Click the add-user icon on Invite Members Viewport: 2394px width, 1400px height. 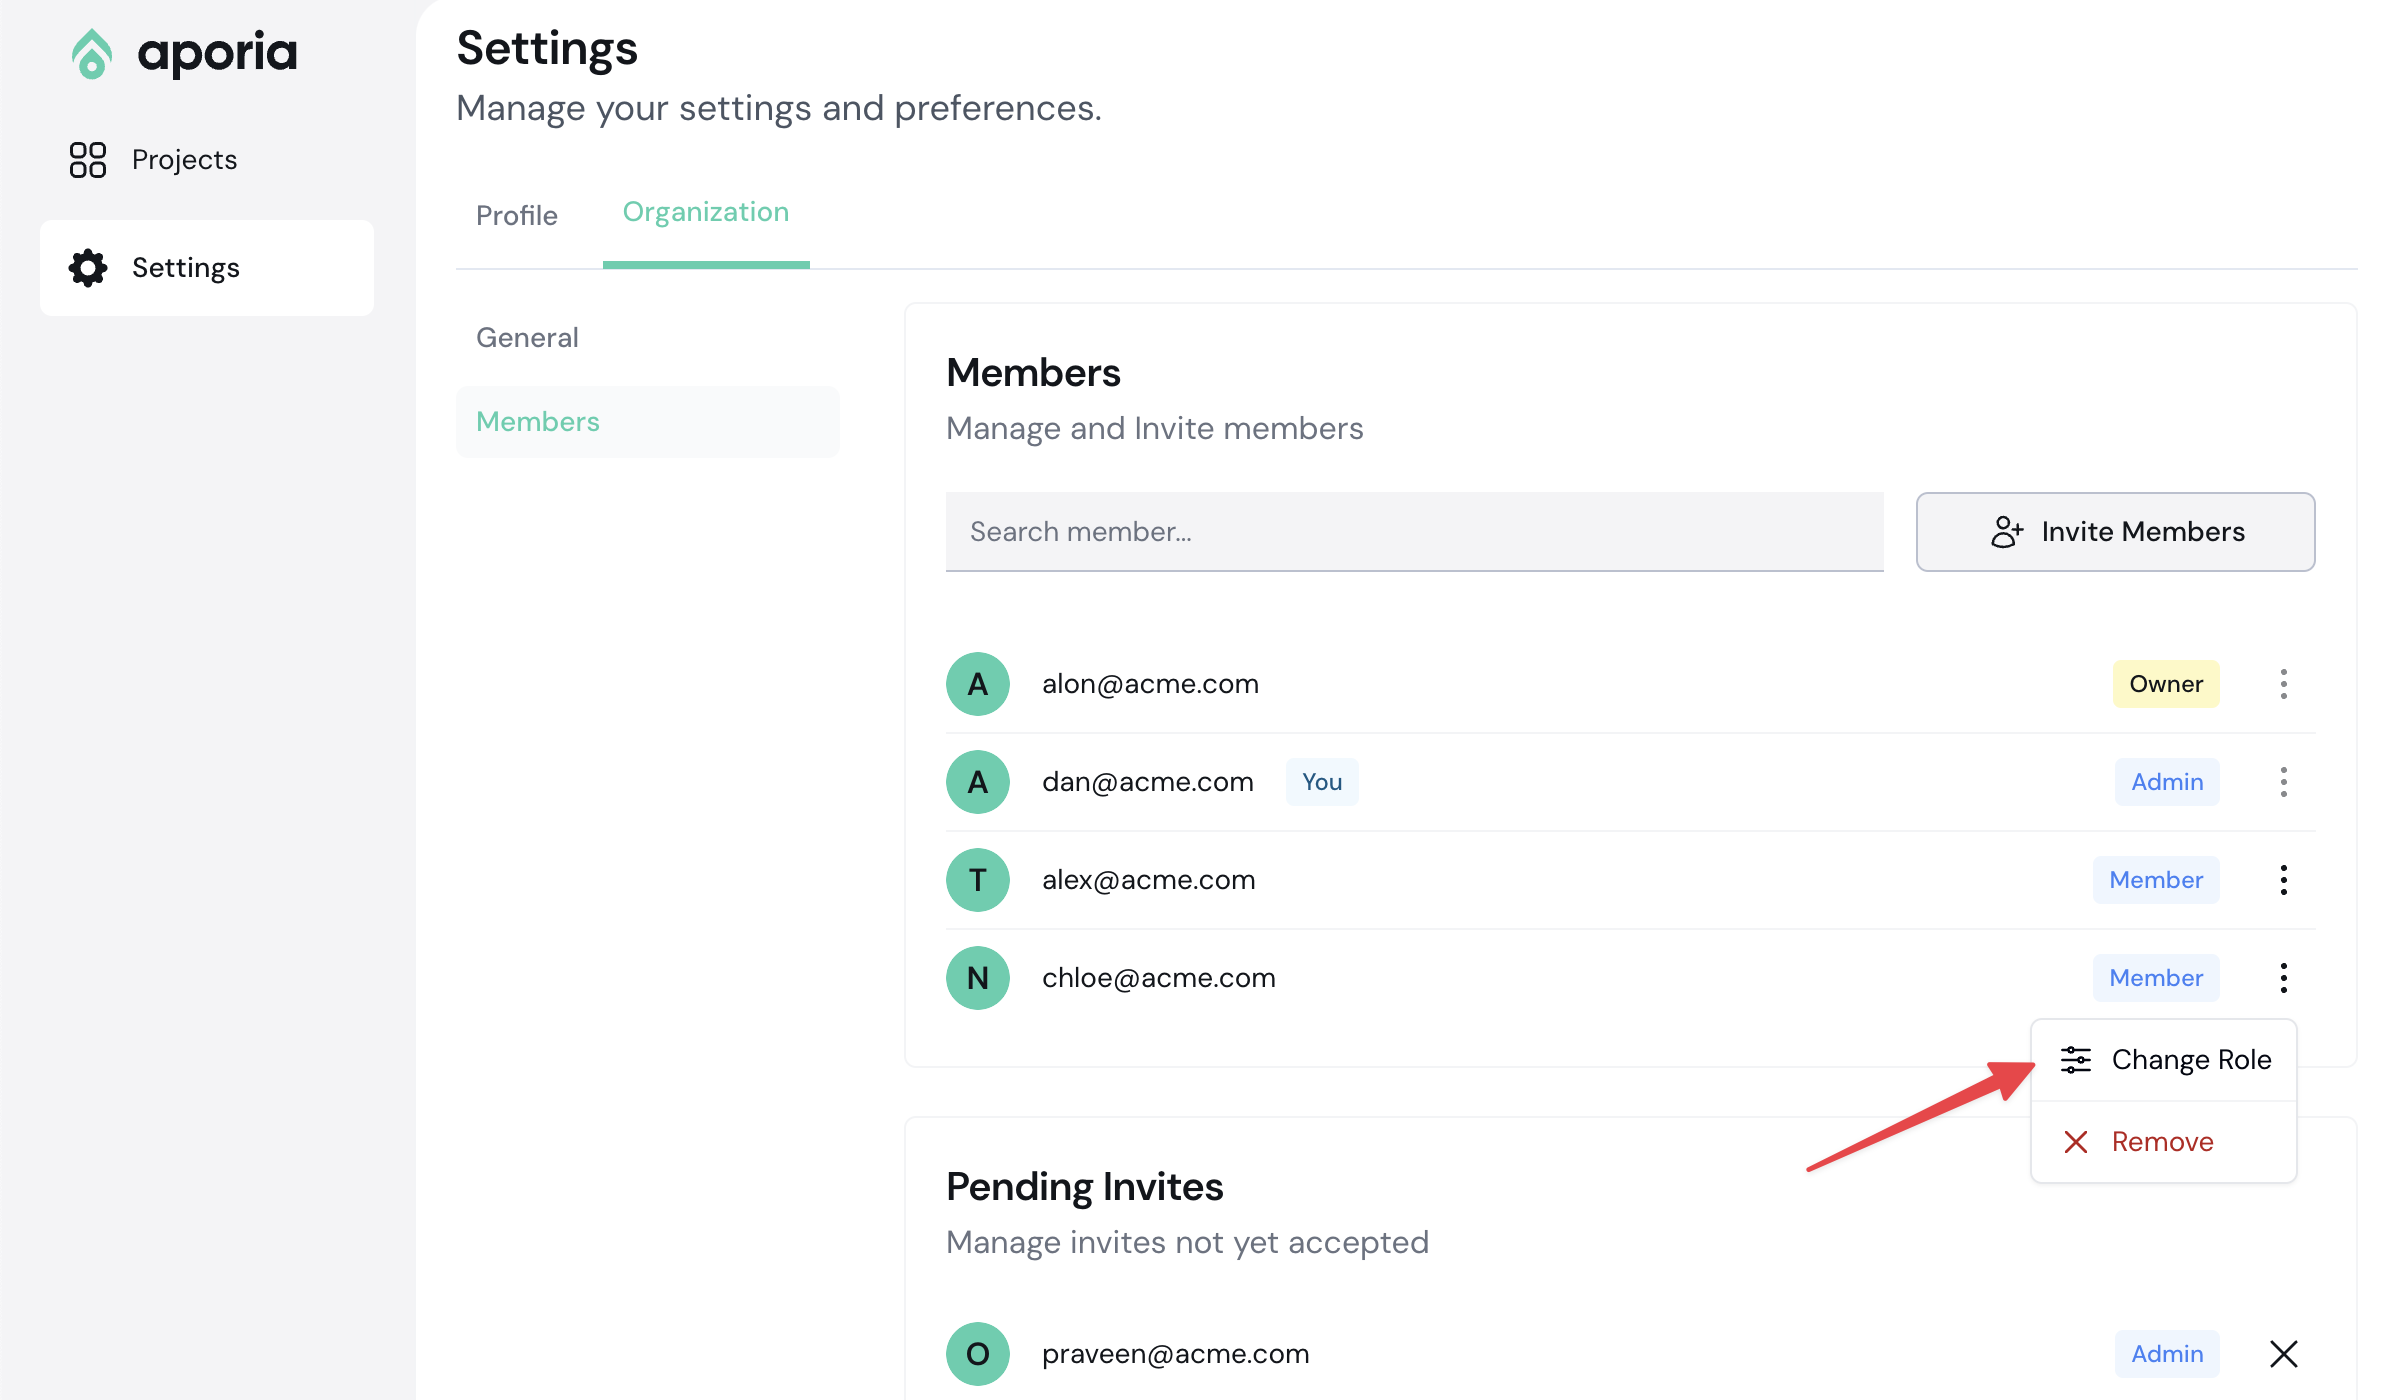click(x=2006, y=532)
